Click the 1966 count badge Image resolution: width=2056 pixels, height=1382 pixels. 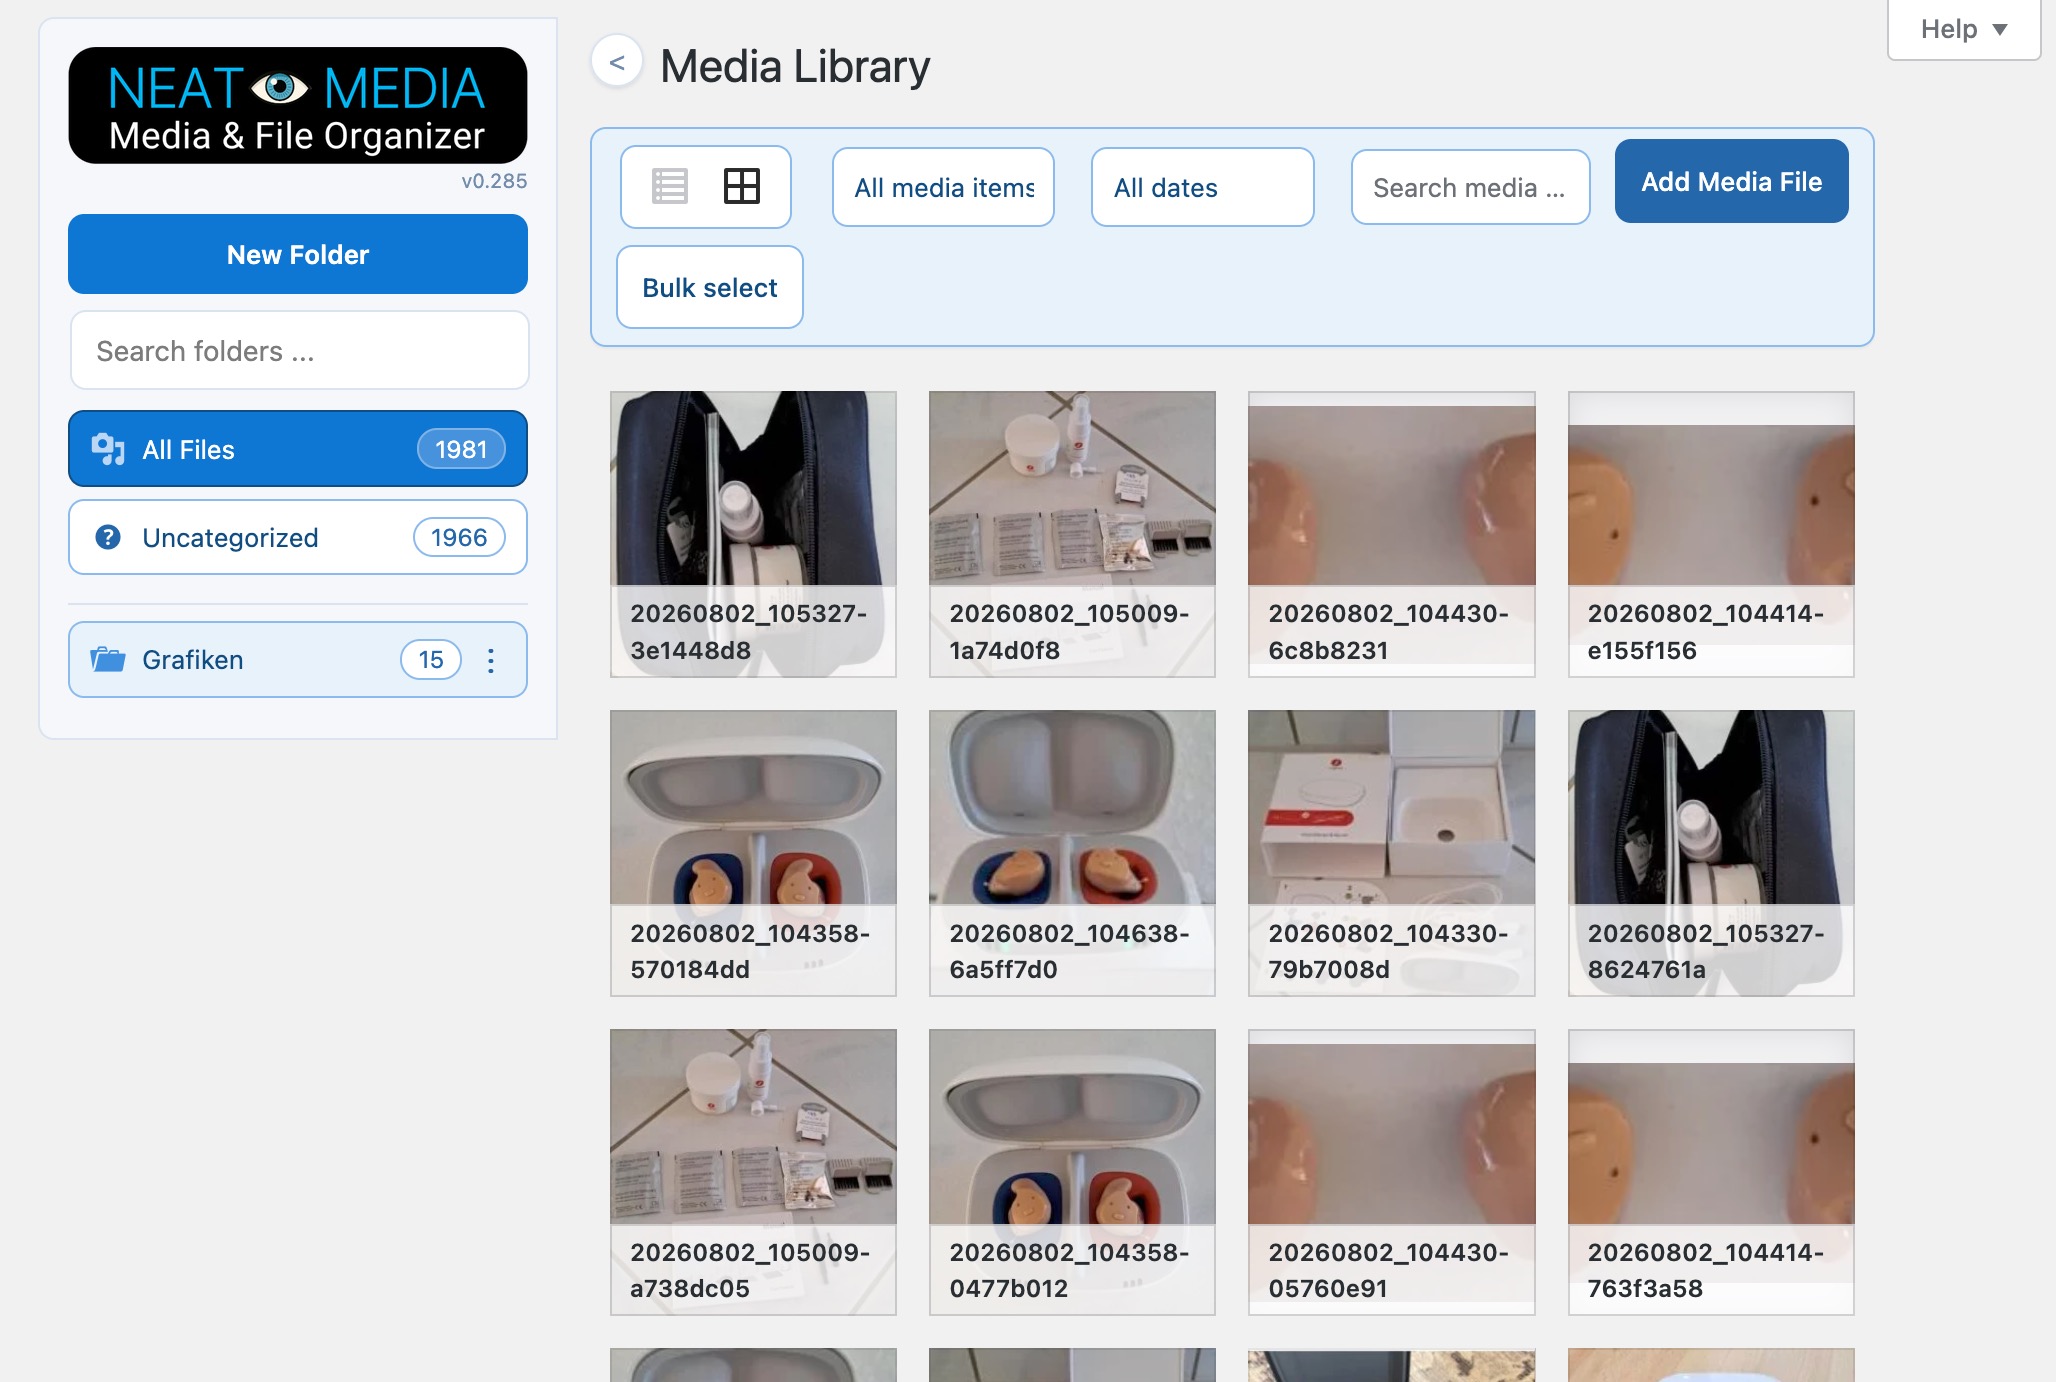tap(459, 537)
